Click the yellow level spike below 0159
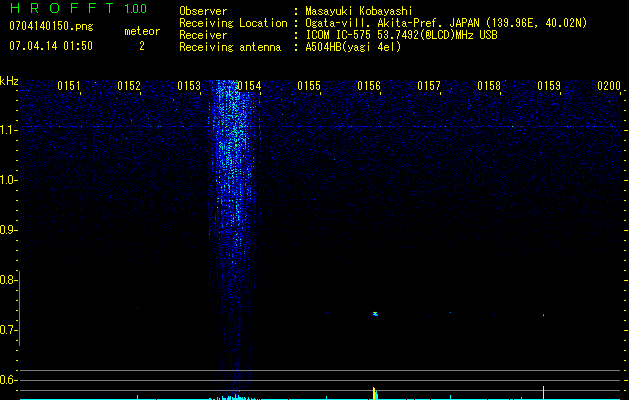Image resolution: width=629 pixels, height=400 pixels. click(x=544, y=393)
